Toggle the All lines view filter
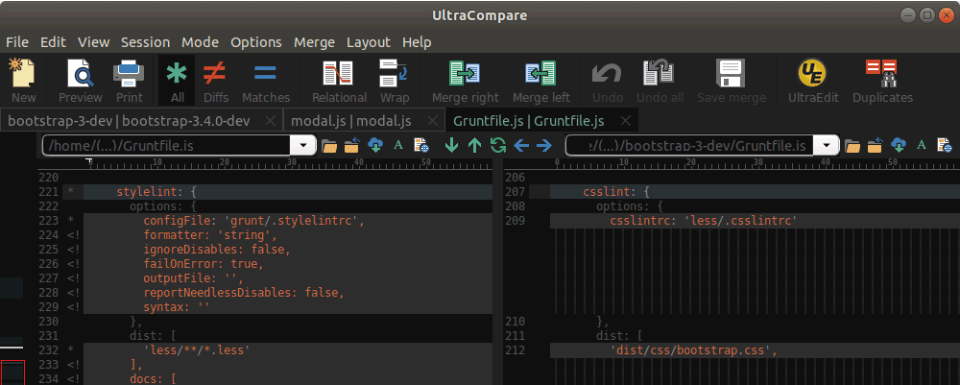The height and width of the screenshot is (385, 960). click(x=177, y=80)
